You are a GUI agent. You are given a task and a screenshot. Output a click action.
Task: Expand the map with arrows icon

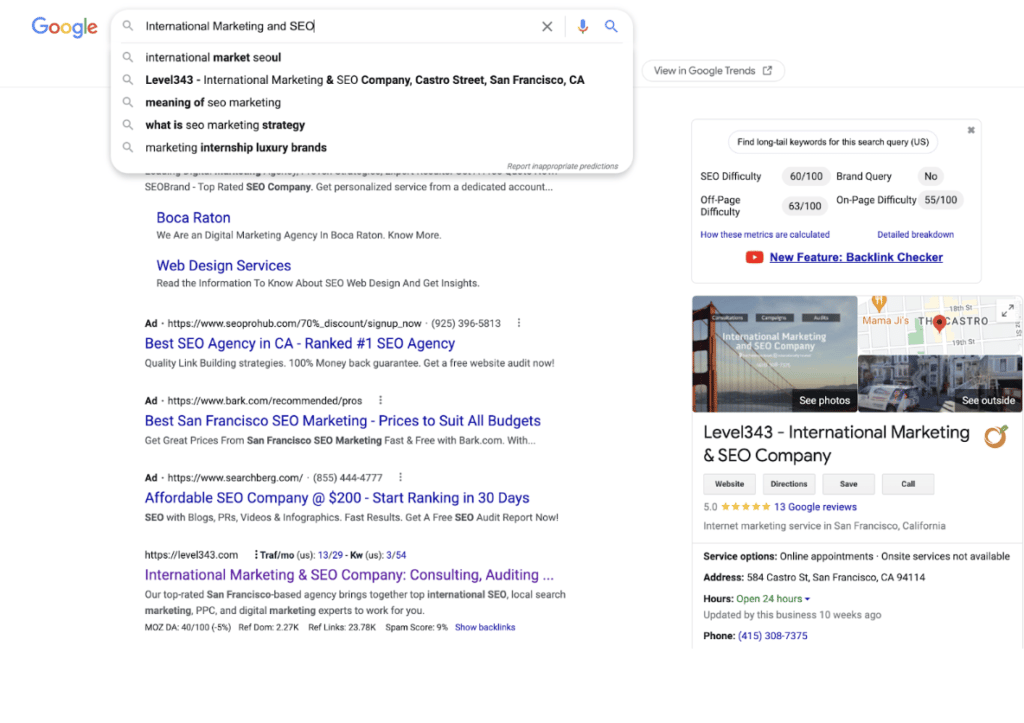(1008, 311)
